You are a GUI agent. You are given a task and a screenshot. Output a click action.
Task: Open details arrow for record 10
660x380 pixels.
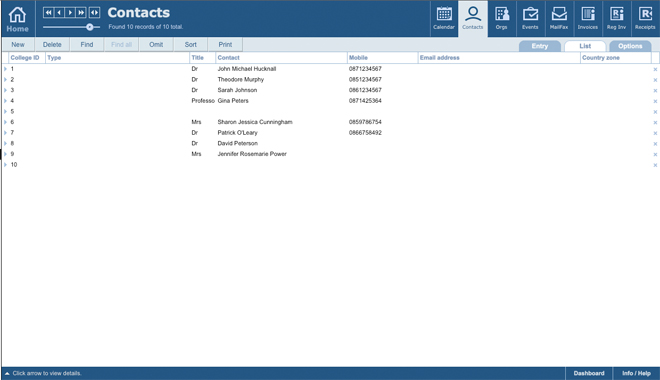5,165
